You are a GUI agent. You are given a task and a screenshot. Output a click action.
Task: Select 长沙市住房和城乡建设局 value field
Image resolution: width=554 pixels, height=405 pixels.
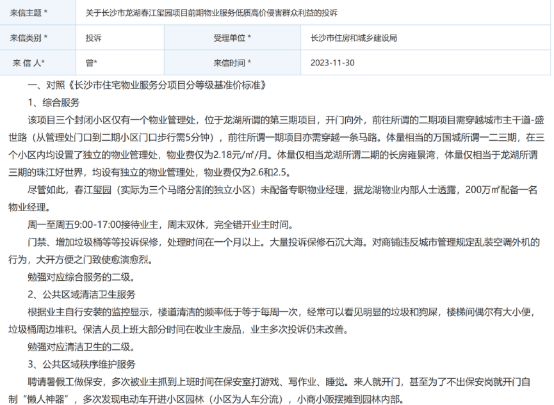425,37
